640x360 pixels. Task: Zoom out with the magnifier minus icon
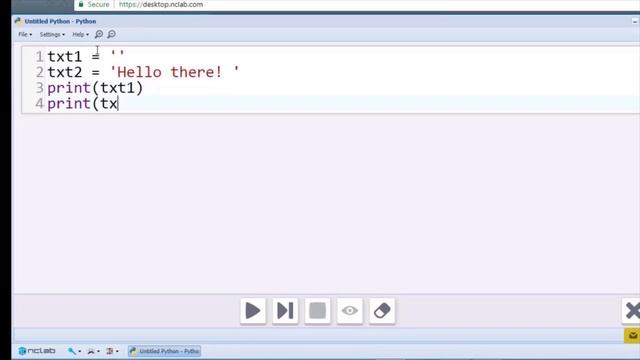[x=111, y=34]
